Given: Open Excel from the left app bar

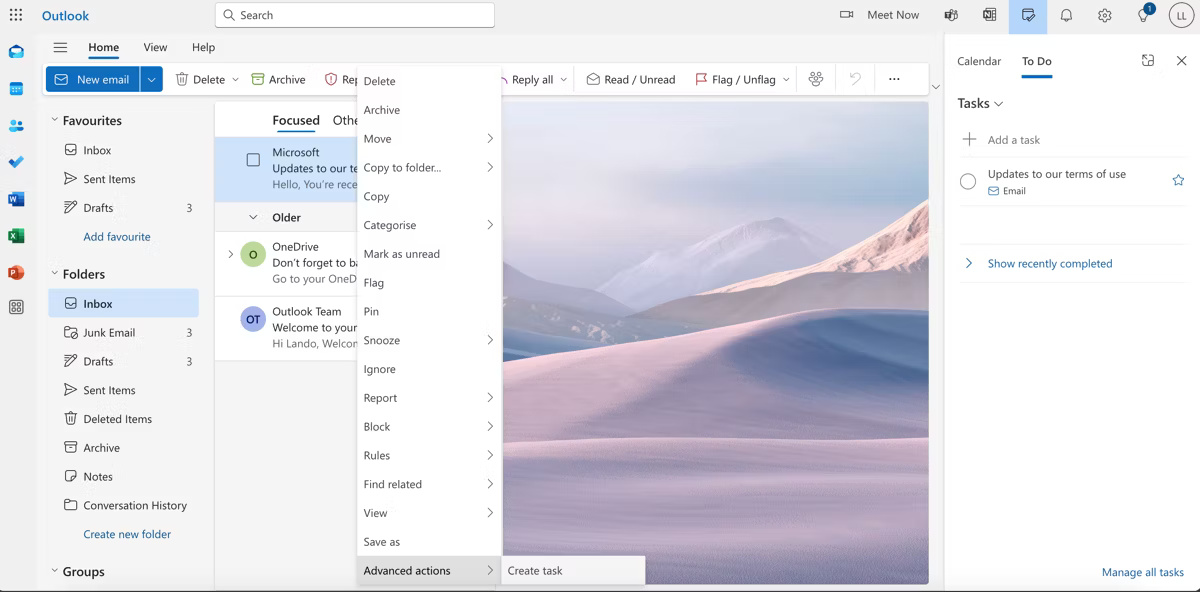Looking at the screenshot, I should [16, 235].
